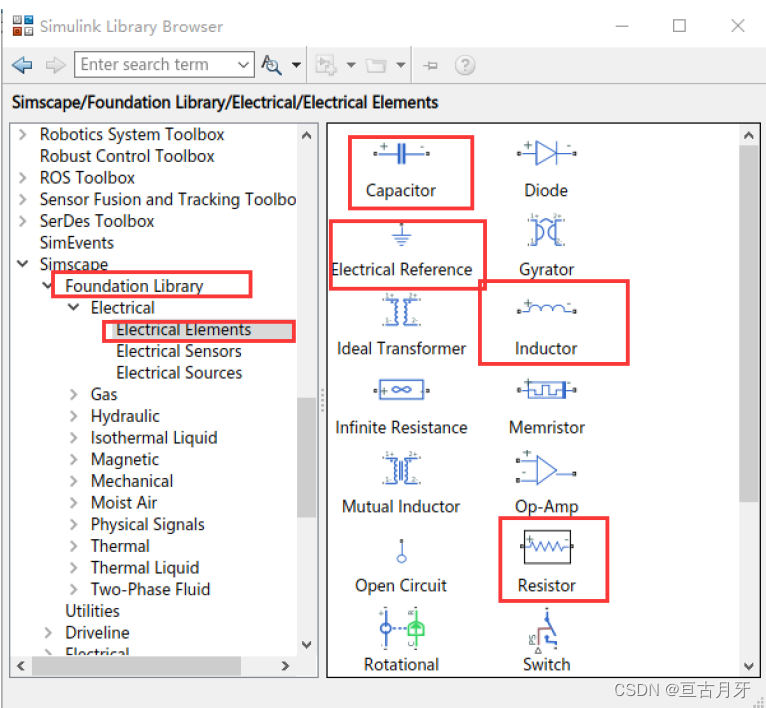The width and height of the screenshot is (766, 708).
Task: Expand the Mechanical library node
Action: 73,481
